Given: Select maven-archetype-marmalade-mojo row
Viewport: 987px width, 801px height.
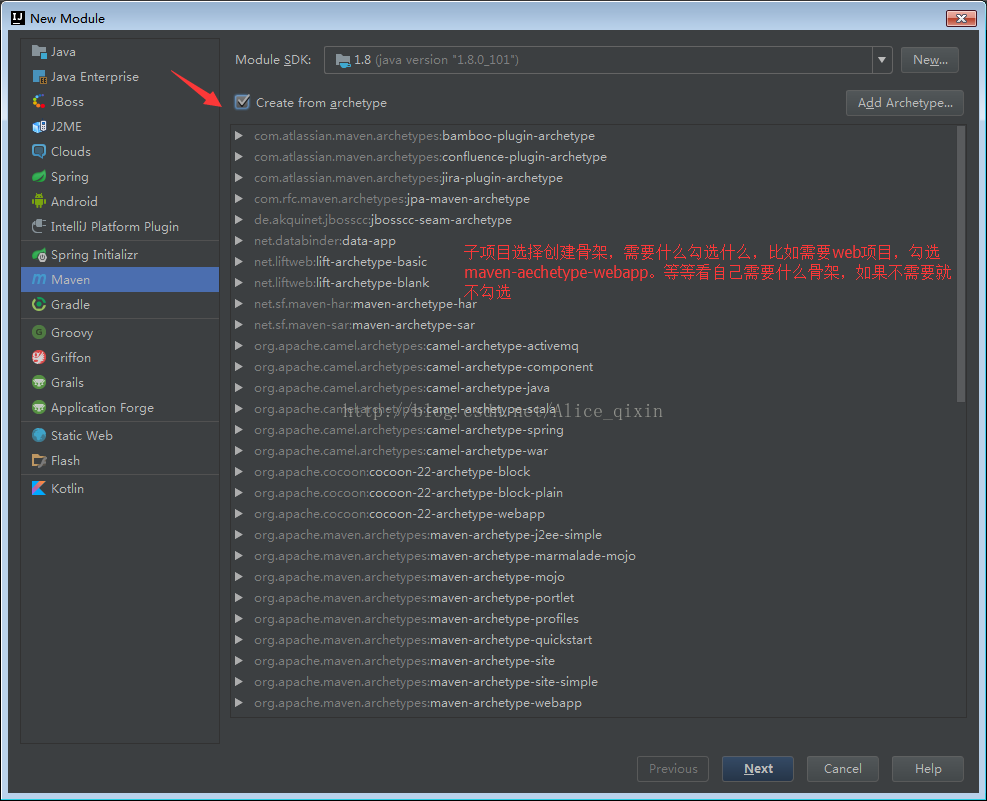Looking at the screenshot, I should pyautogui.click(x=593, y=556).
